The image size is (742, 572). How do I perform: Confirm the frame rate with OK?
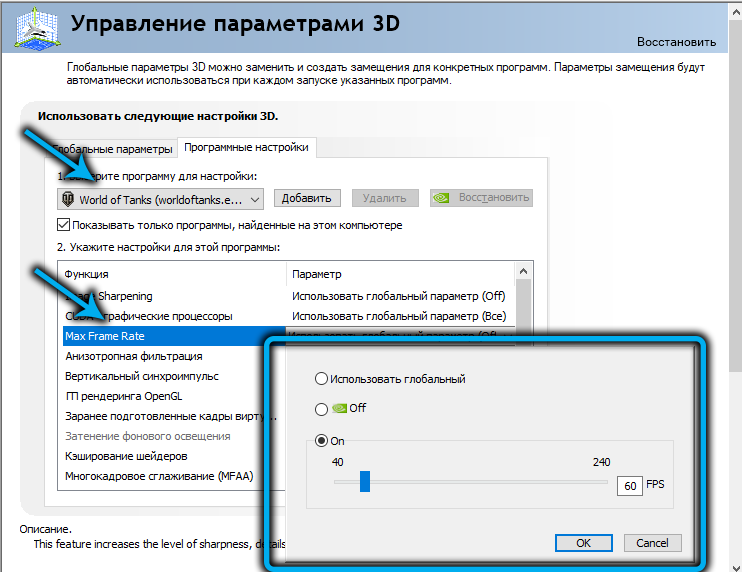(583, 543)
